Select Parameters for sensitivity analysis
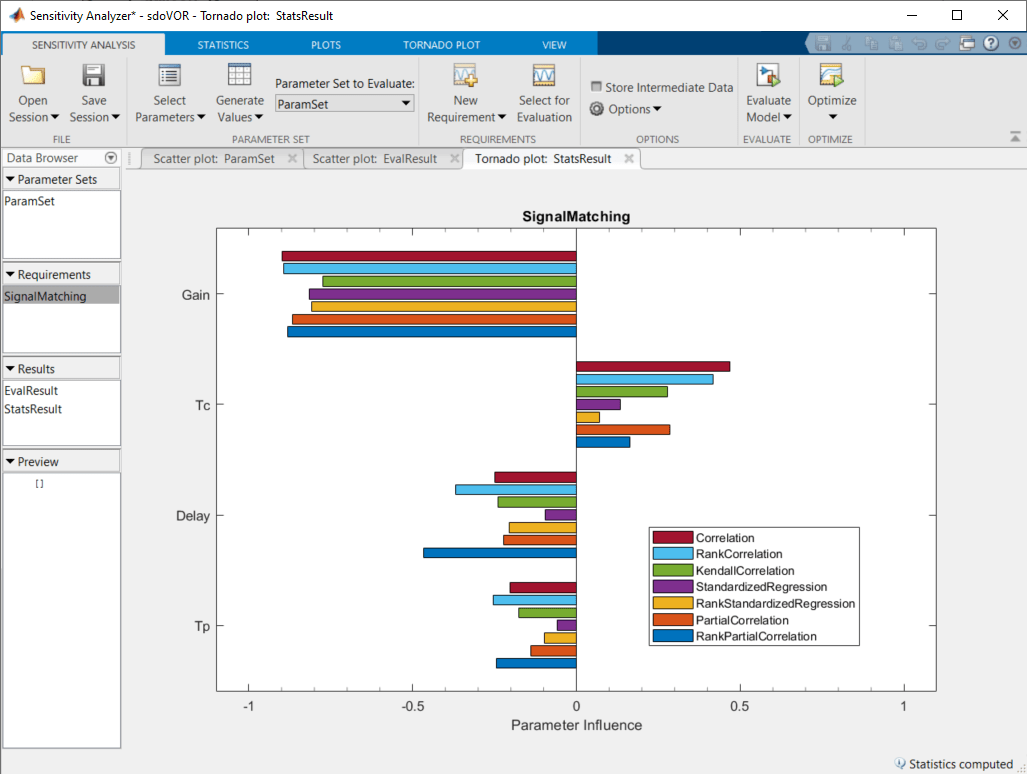The image size is (1027, 774). [x=169, y=95]
